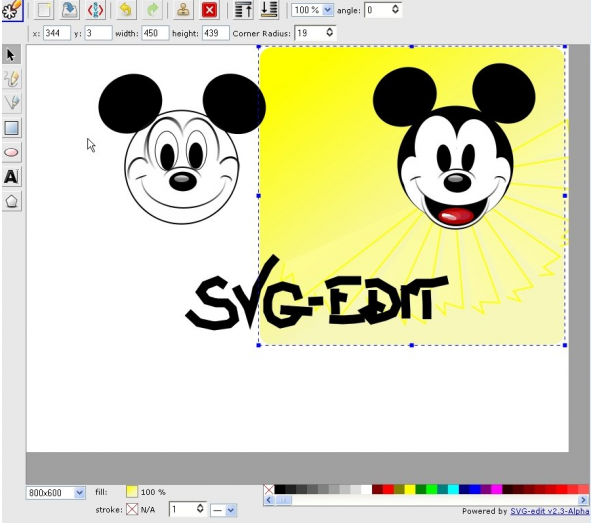The width and height of the screenshot is (592, 523).
Task: Adjust the Corner Radius spinner arrows
Action: (x=329, y=32)
